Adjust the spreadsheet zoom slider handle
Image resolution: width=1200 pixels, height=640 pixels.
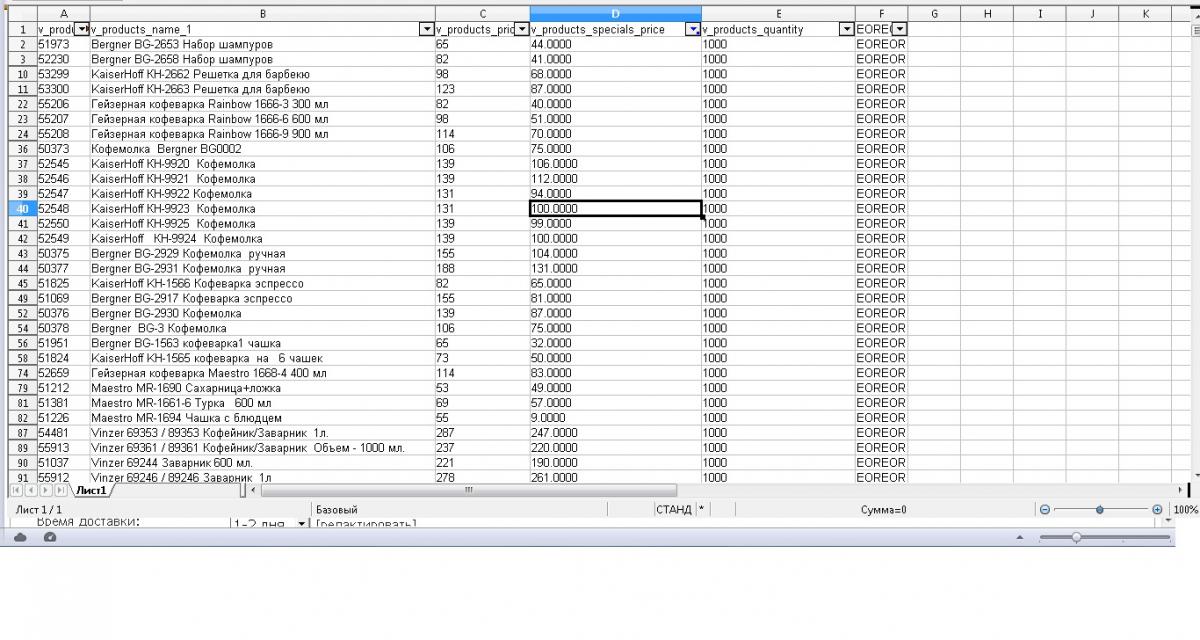(x=1099, y=510)
